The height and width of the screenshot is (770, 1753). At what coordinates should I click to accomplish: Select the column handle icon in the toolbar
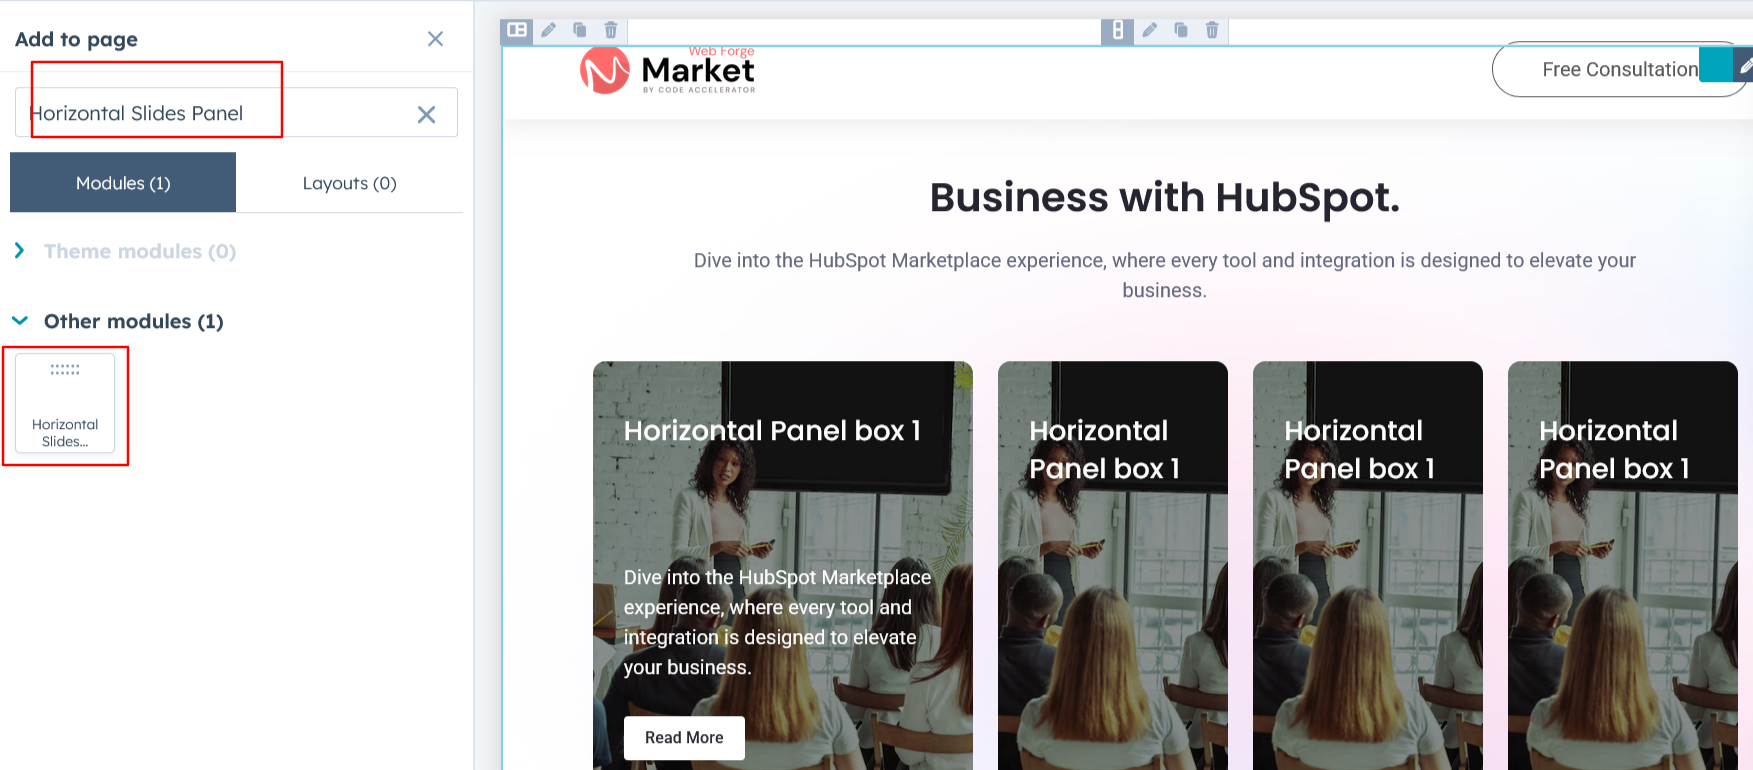[1118, 31]
